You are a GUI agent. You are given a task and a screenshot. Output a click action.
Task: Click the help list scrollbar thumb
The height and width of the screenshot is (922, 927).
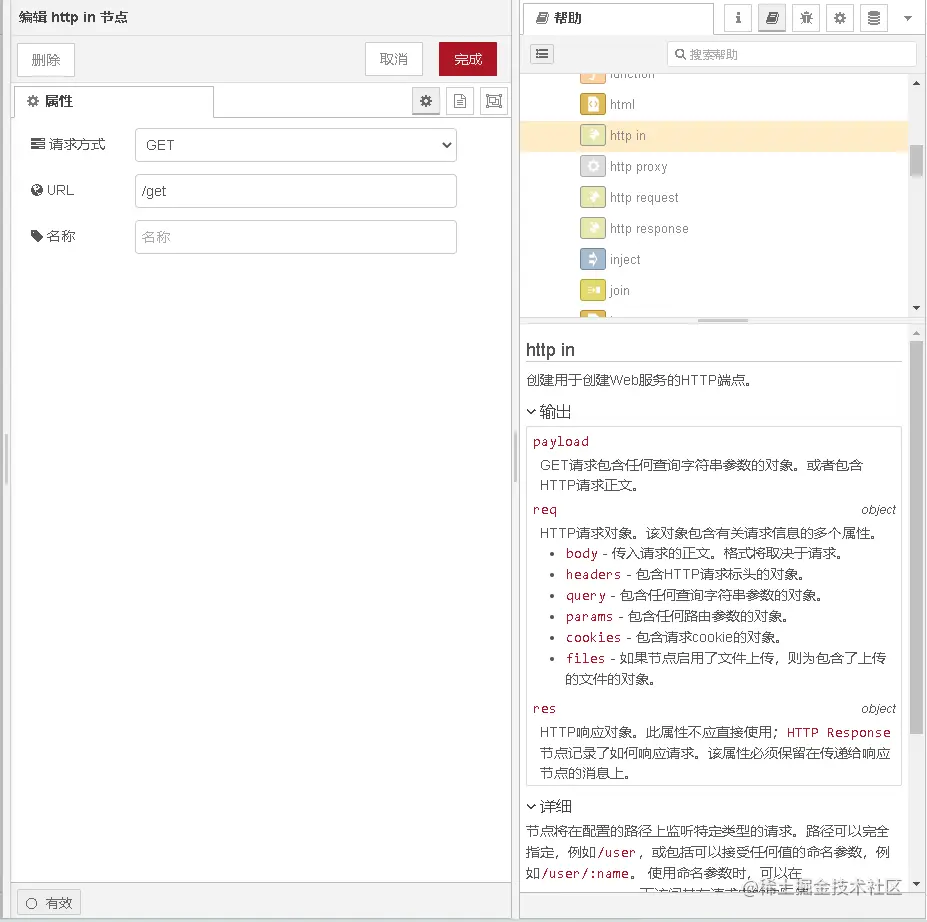coord(916,161)
